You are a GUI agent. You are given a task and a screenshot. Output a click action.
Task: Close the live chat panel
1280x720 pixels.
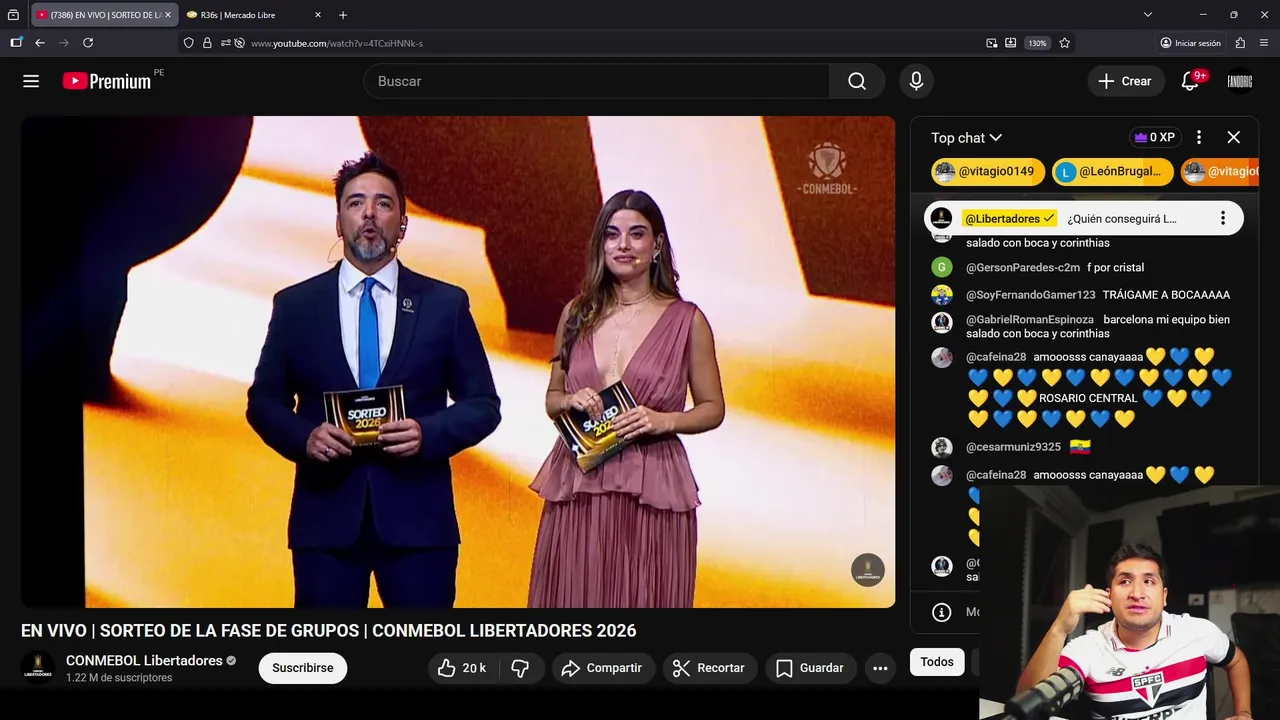click(1233, 138)
